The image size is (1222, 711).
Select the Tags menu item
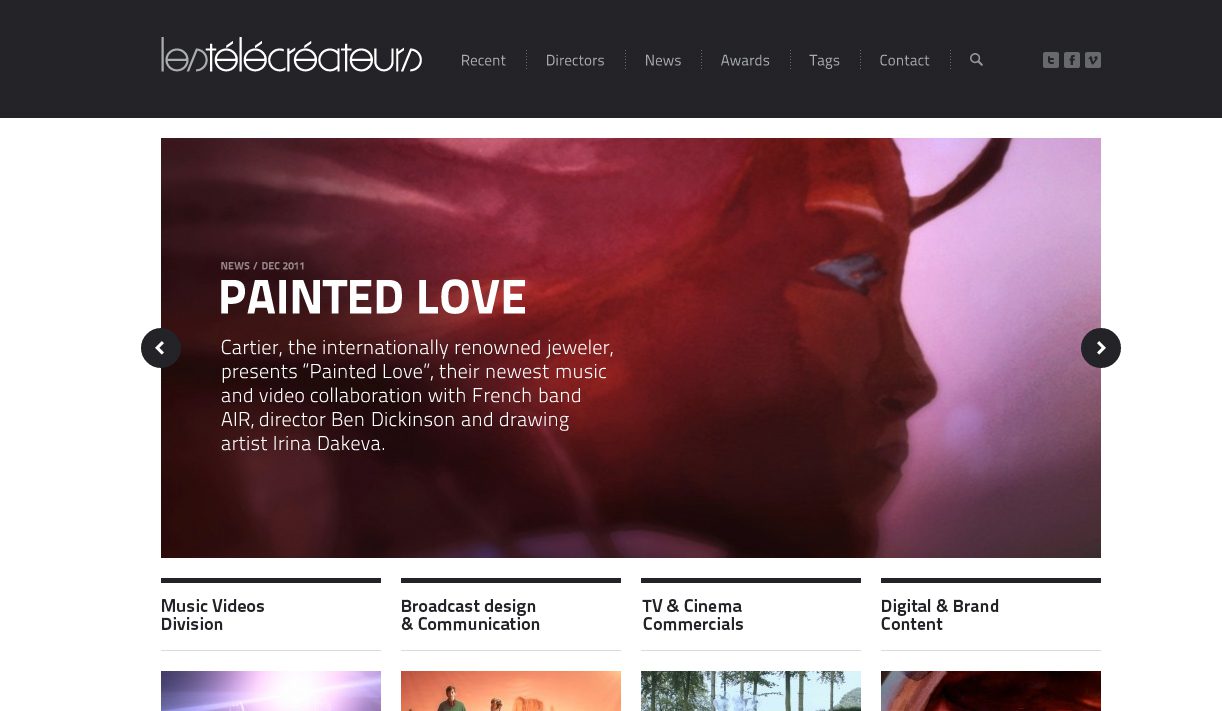coord(824,60)
